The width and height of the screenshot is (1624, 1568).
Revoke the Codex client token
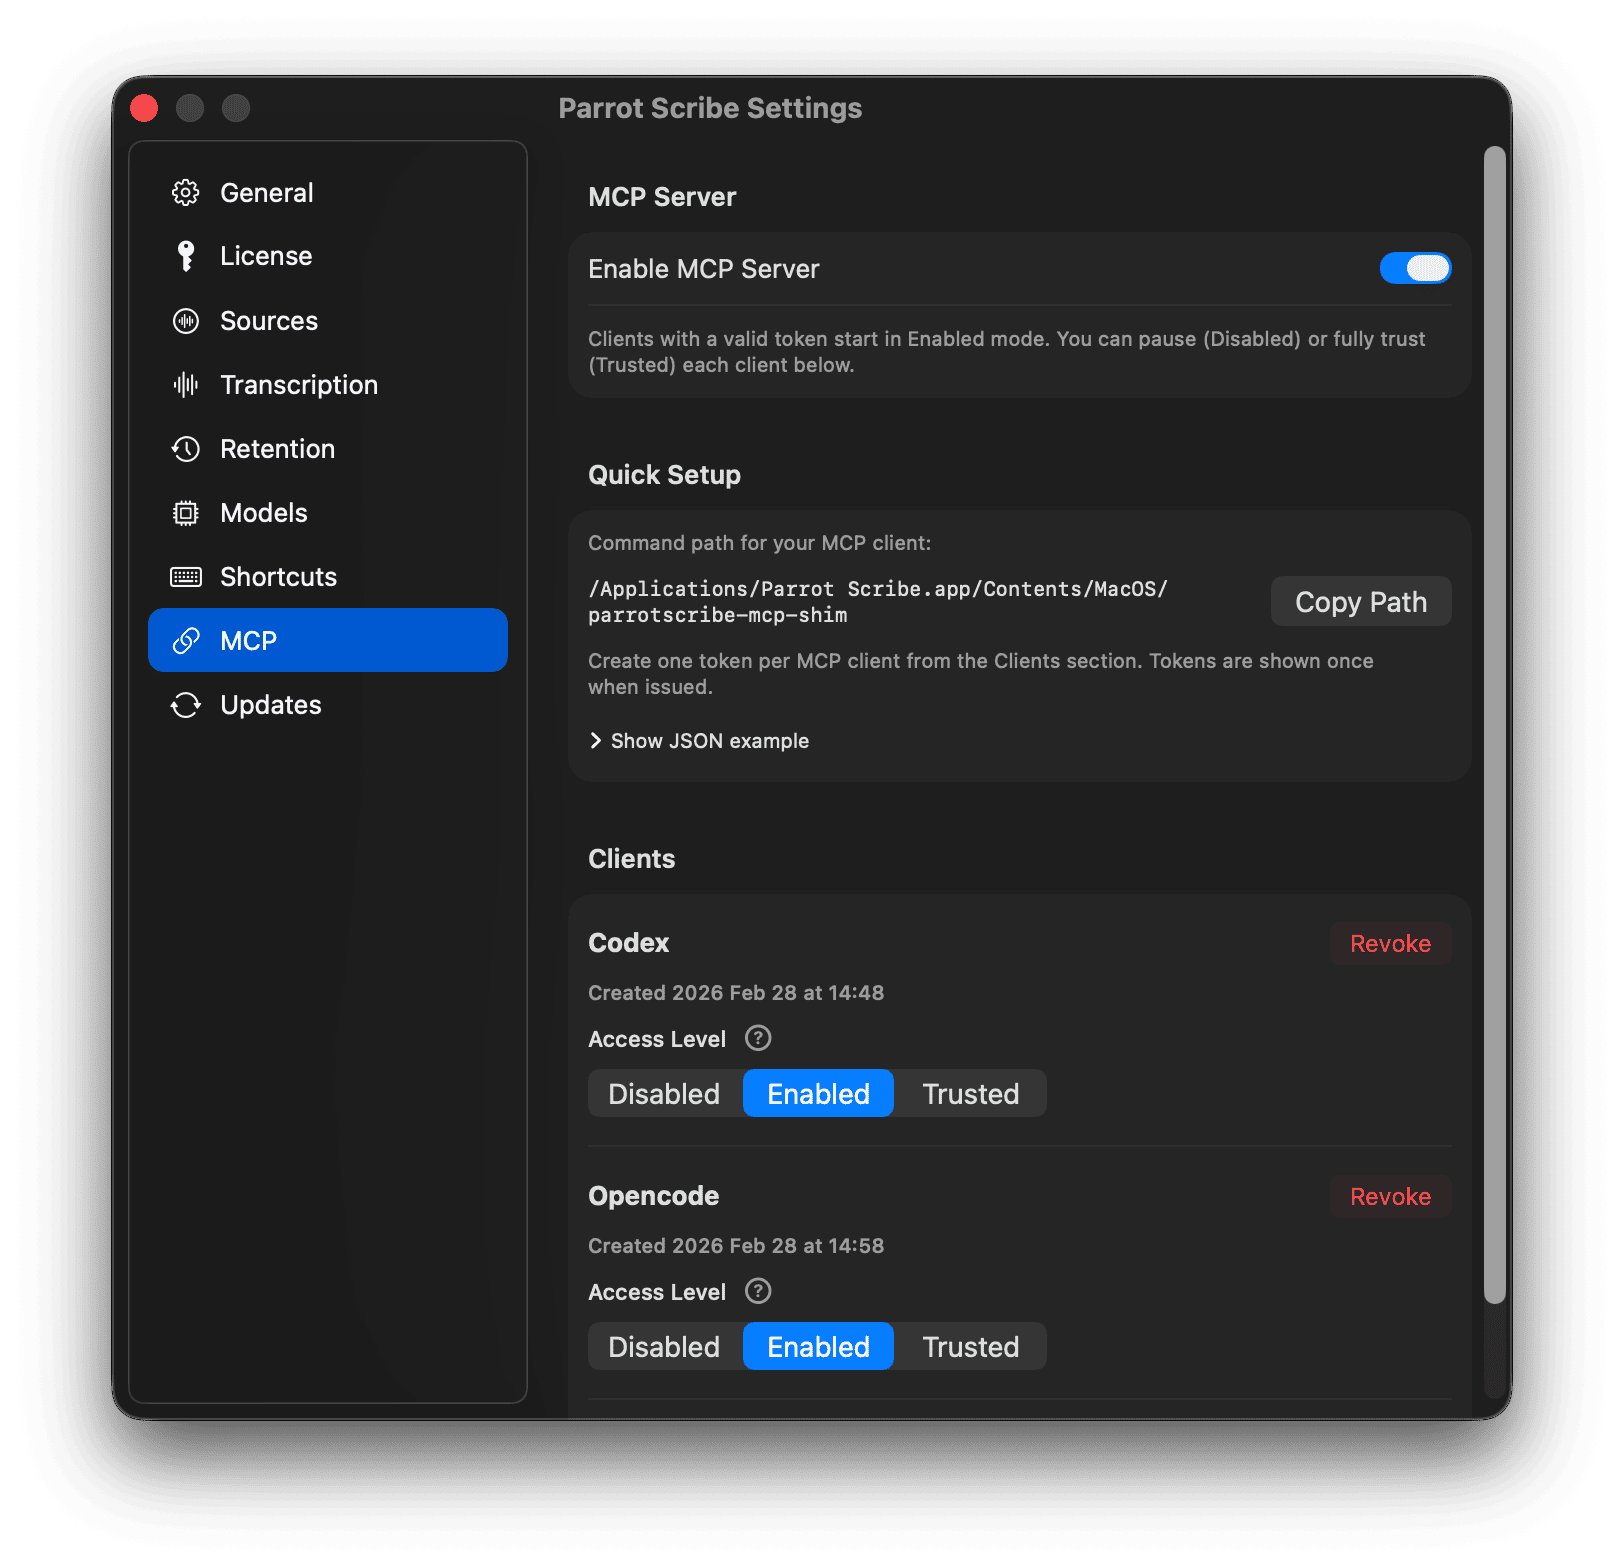pyautogui.click(x=1390, y=942)
